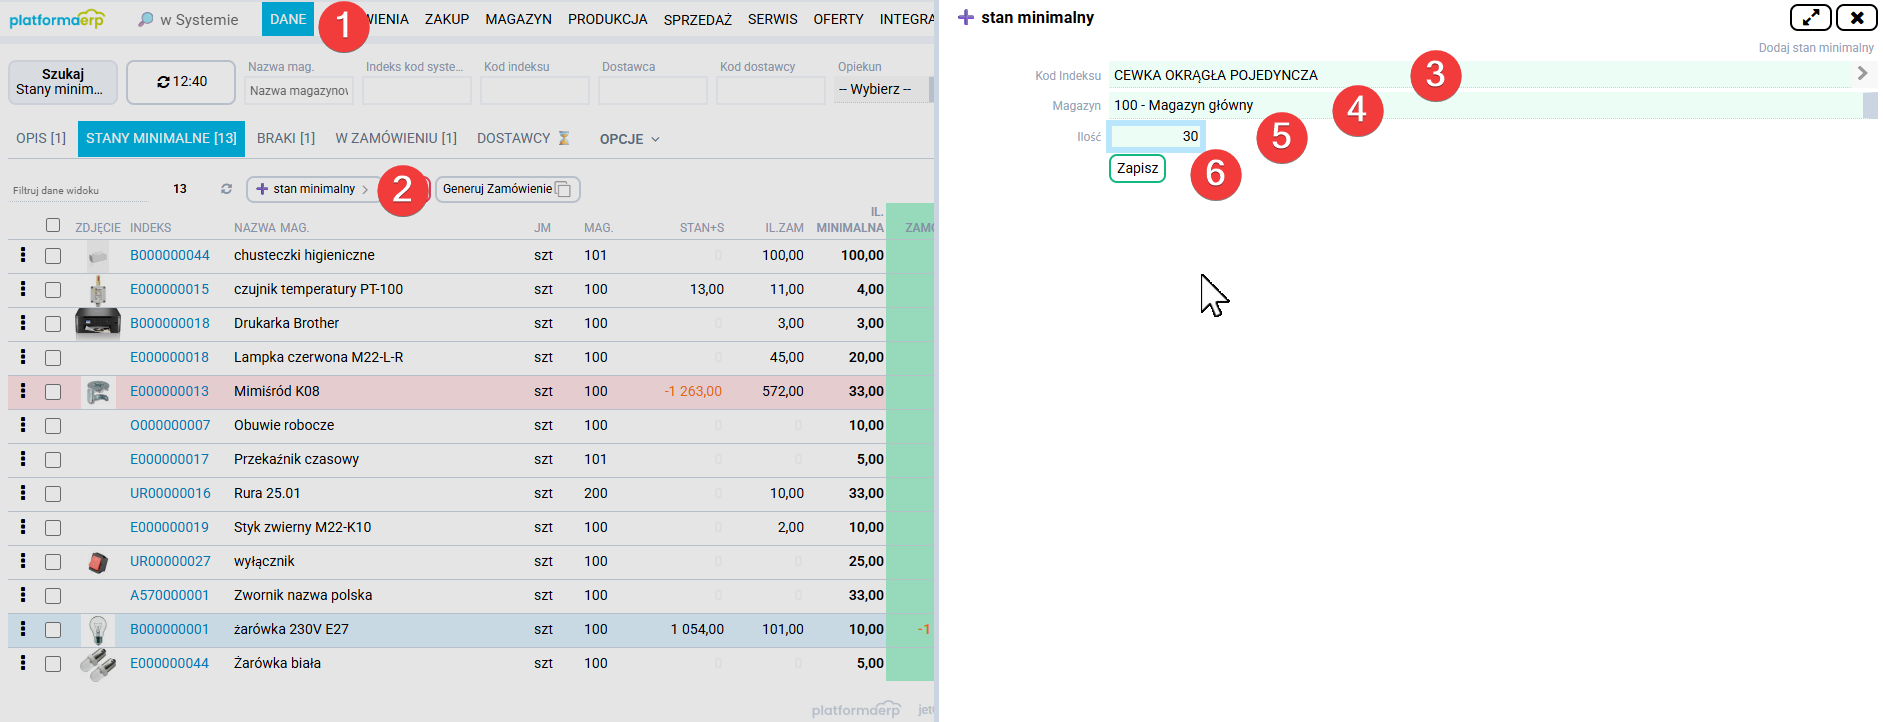
Task: Open the PRODUKCJA menu
Action: click(607, 19)
